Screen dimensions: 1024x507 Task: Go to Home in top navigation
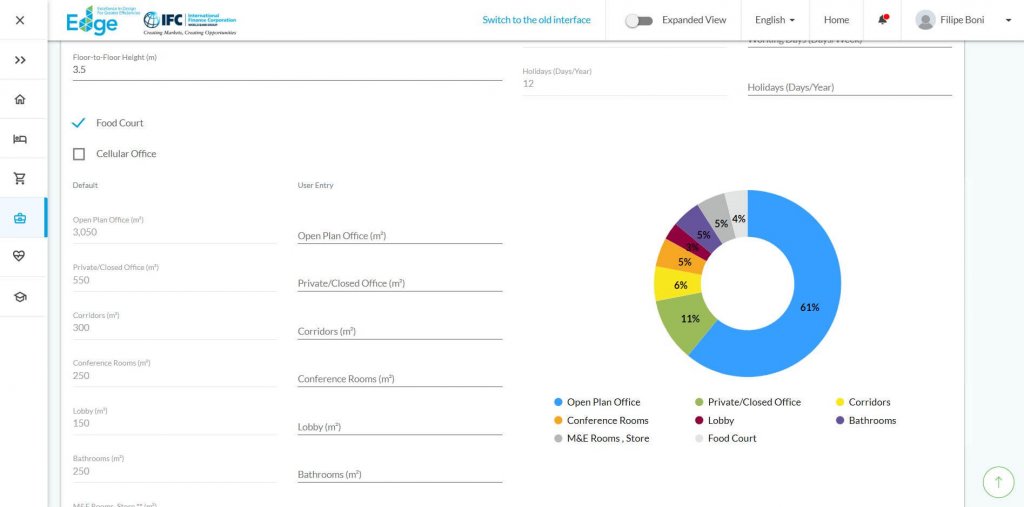point(836,20)
